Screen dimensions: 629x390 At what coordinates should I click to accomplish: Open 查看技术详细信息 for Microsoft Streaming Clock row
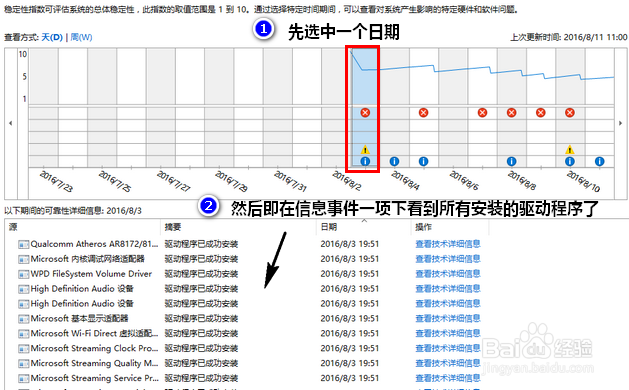point(448,348)
